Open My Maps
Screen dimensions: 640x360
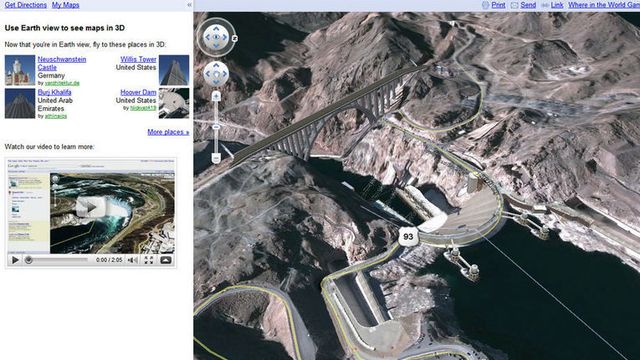click(65, 5)
